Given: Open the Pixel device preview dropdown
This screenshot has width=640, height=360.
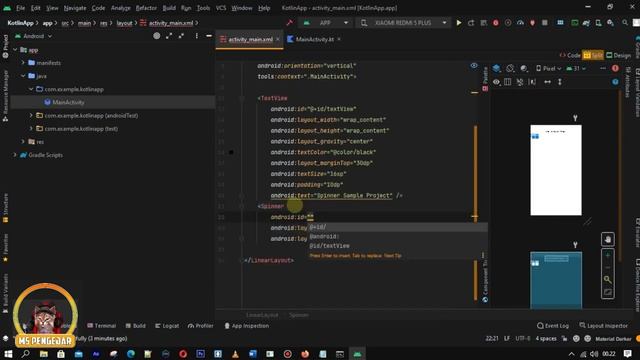Looking at the screenshot, I should pos(549,68).
